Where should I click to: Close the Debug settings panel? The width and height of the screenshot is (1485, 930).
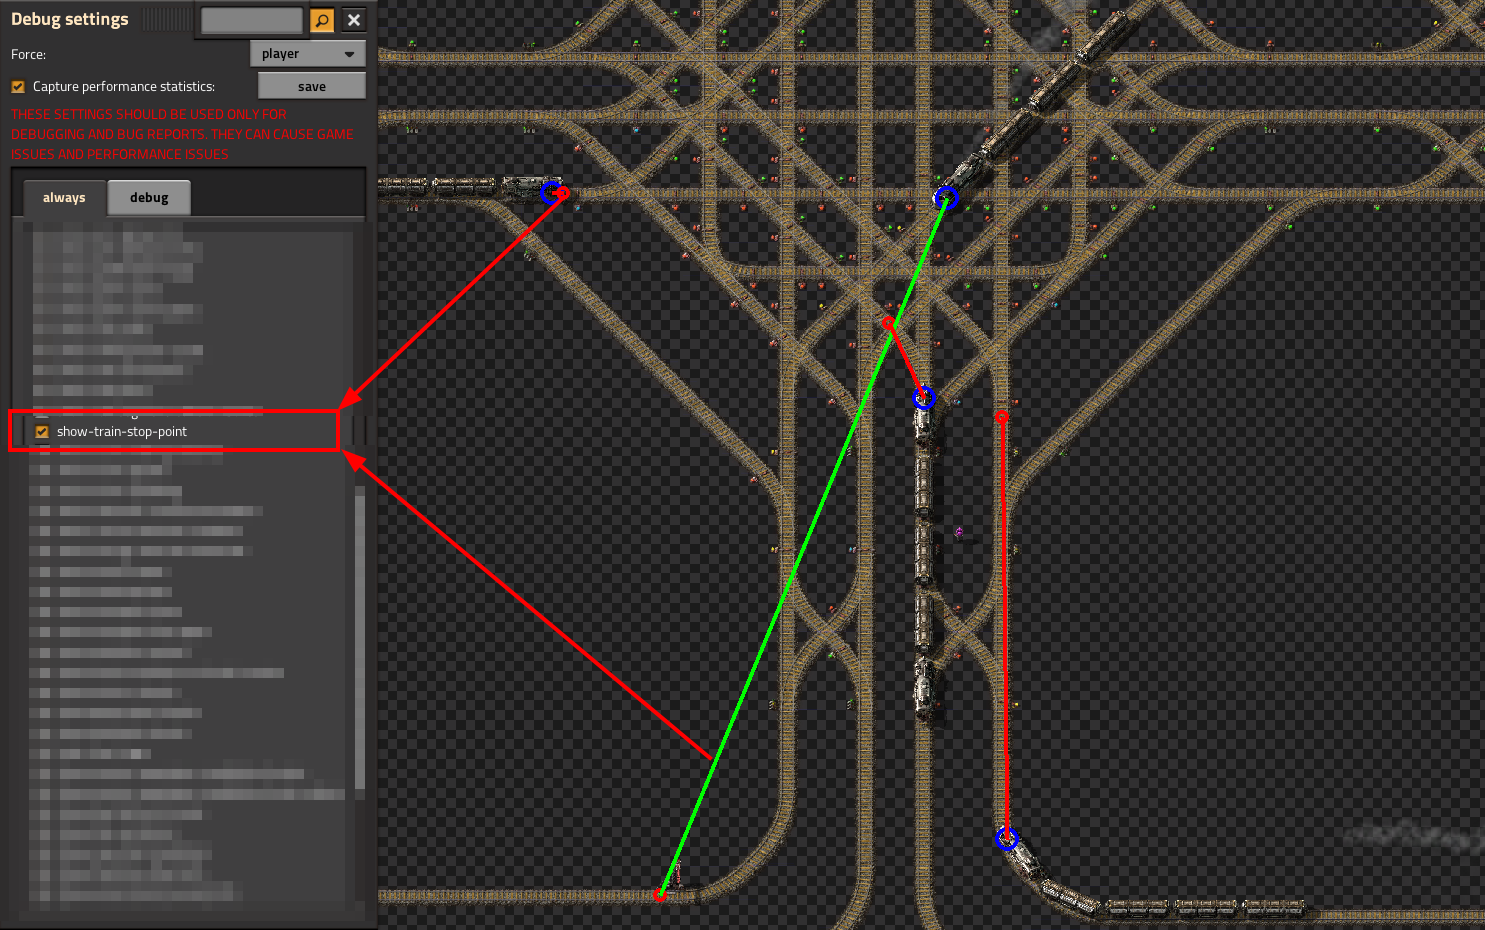click(x=354, y=20)
